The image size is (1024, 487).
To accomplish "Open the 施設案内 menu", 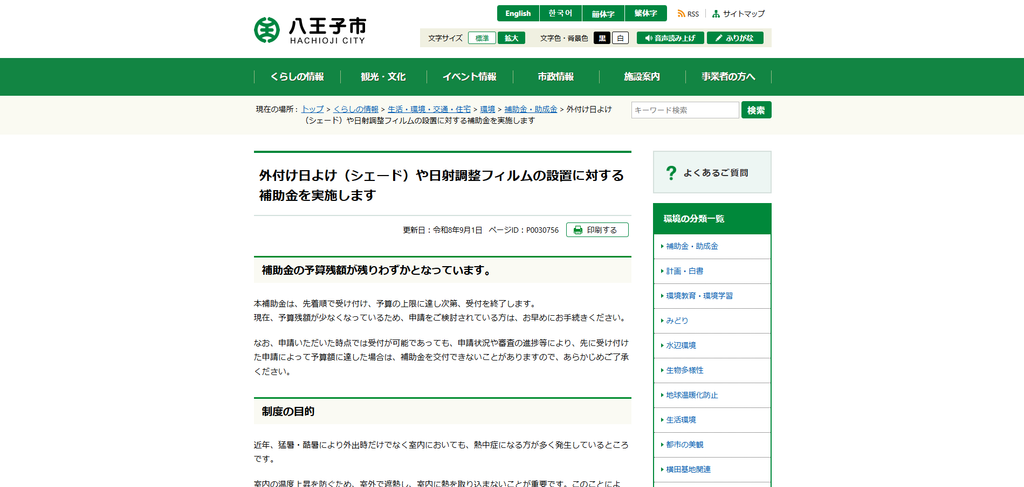I will (x=642, y=77).
